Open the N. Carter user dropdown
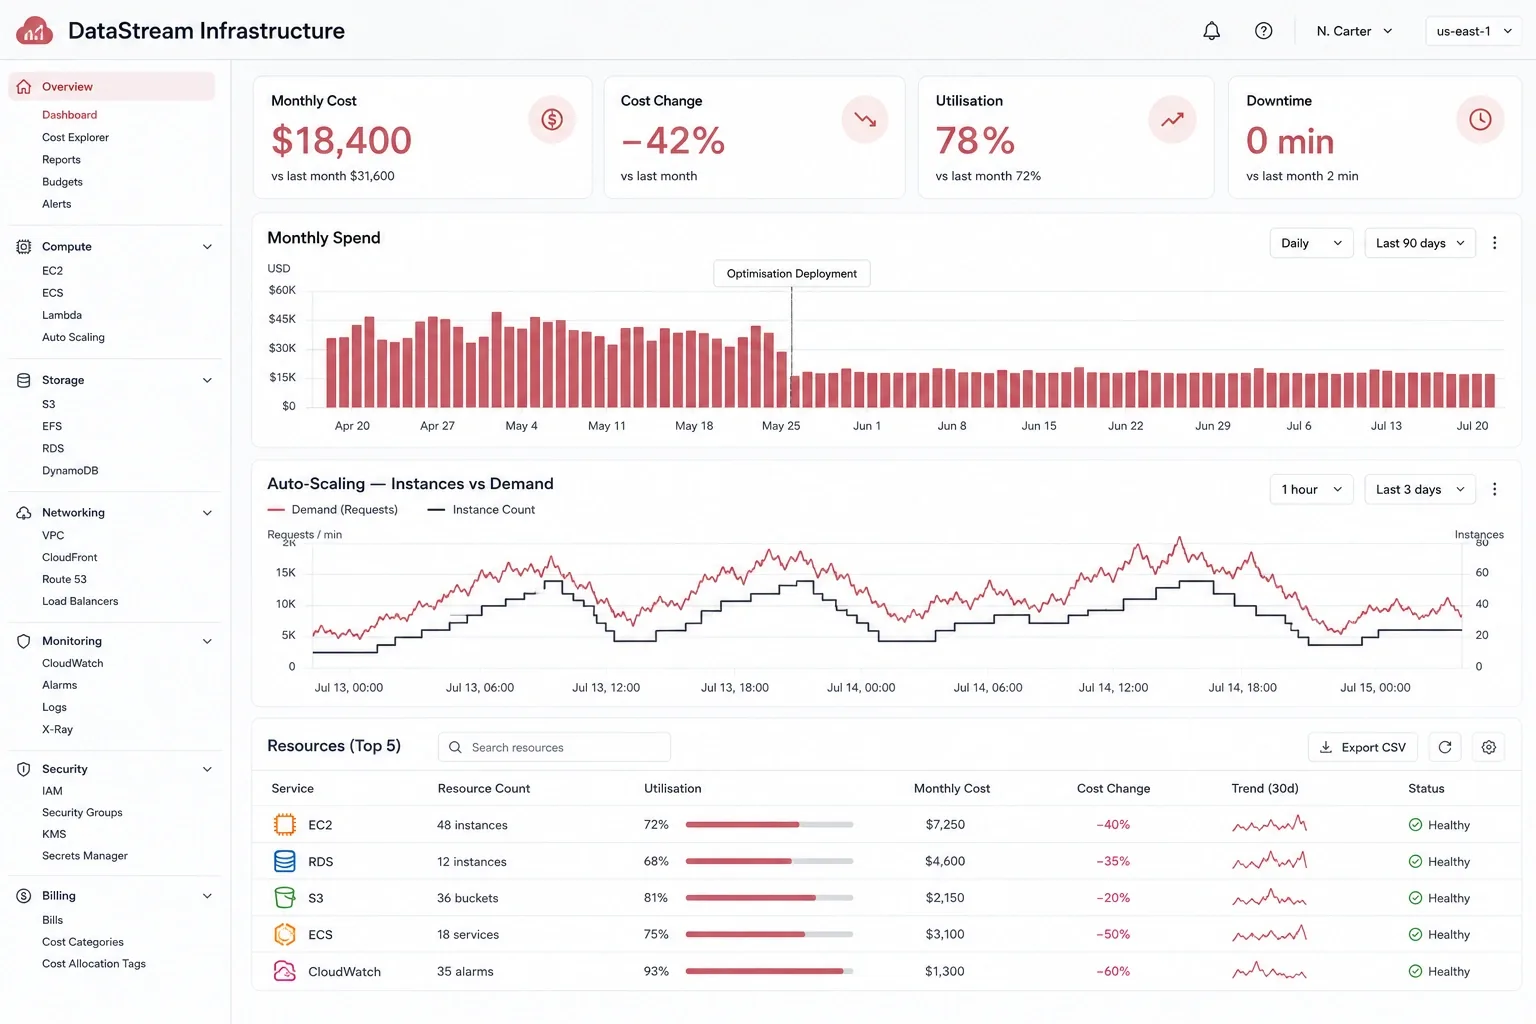 (x=1355, y=31)
